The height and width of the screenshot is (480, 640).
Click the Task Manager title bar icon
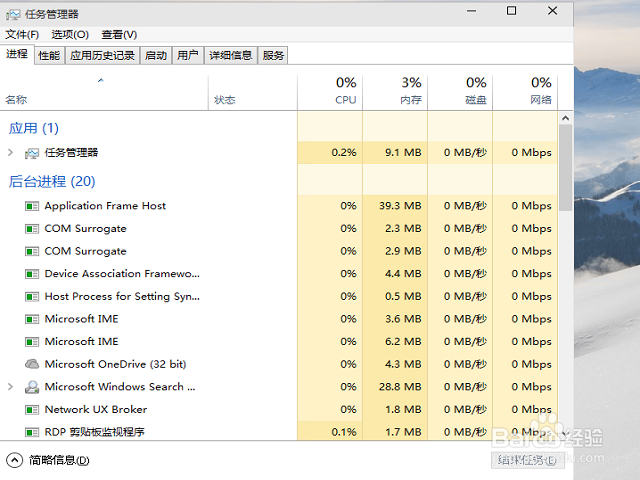tap(13, 15)
